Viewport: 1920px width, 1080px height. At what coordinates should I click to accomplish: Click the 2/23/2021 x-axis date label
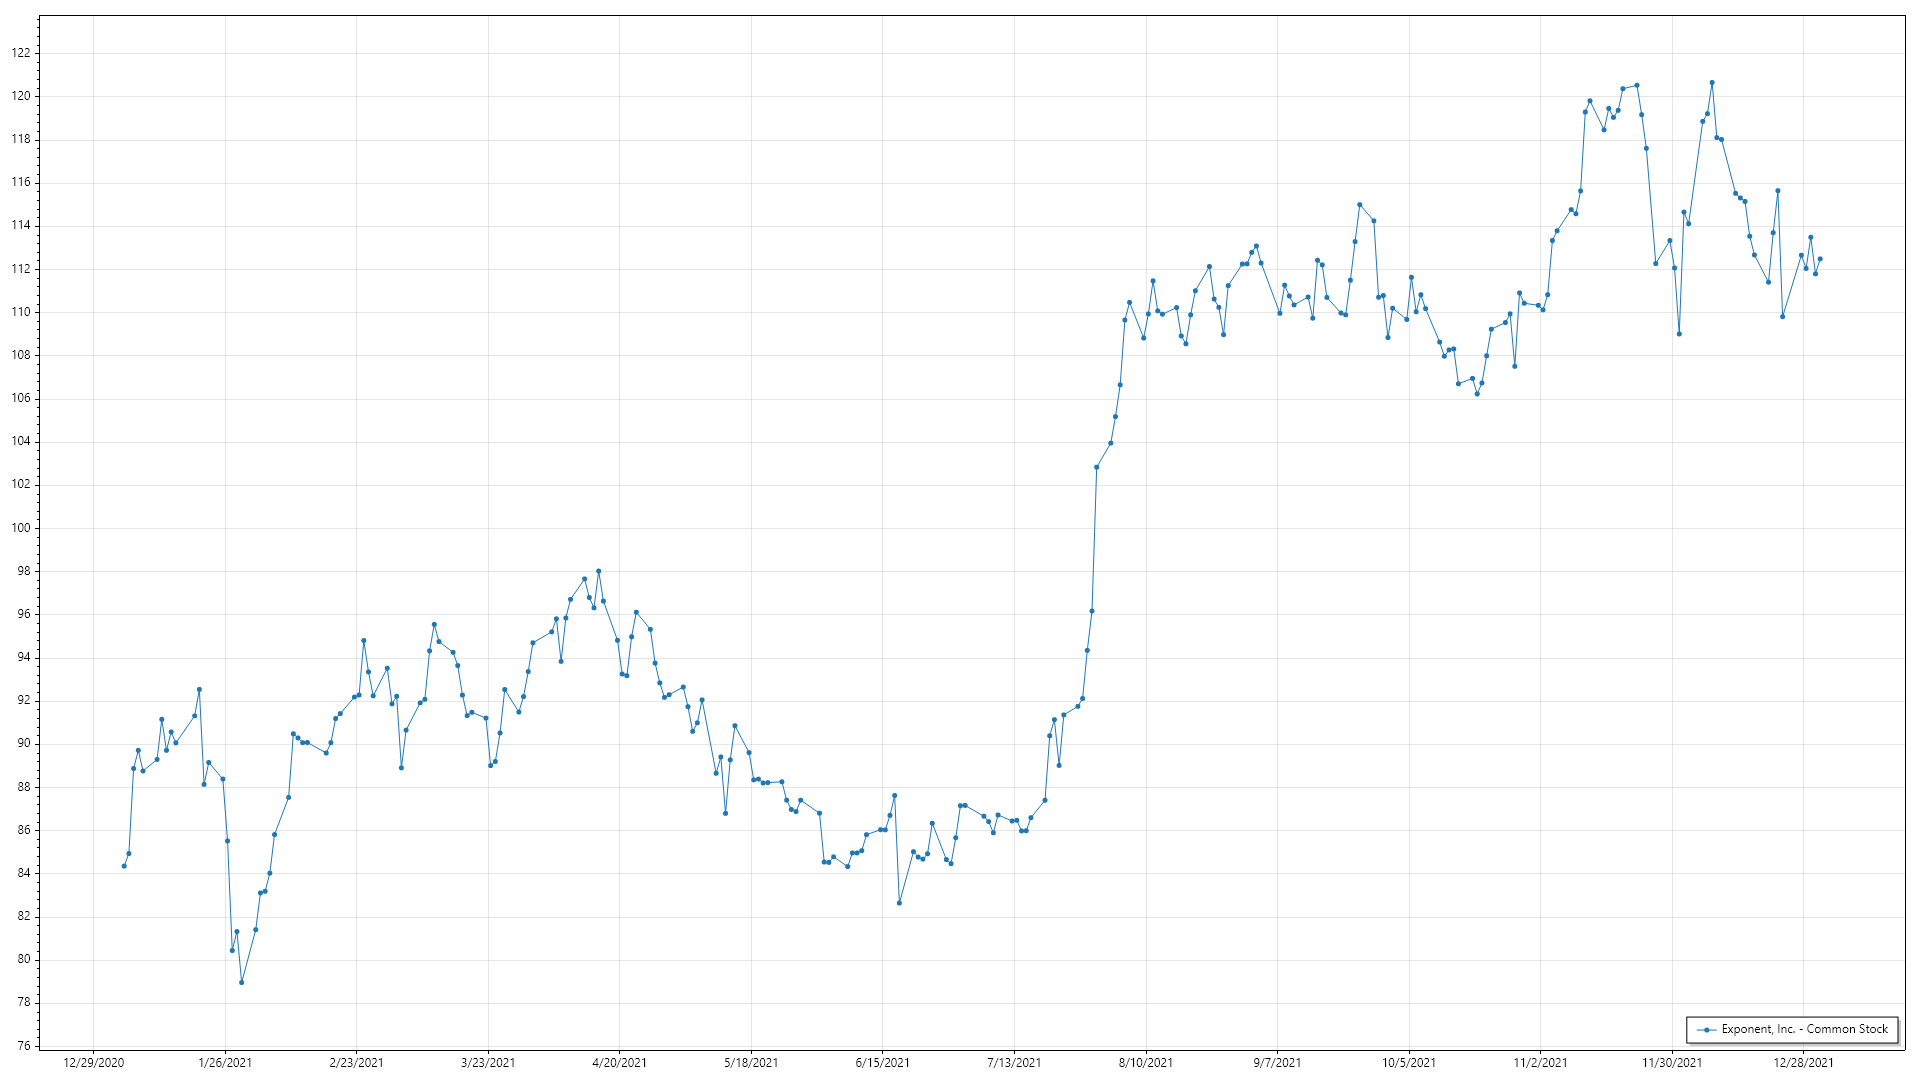pos(356,1062)
